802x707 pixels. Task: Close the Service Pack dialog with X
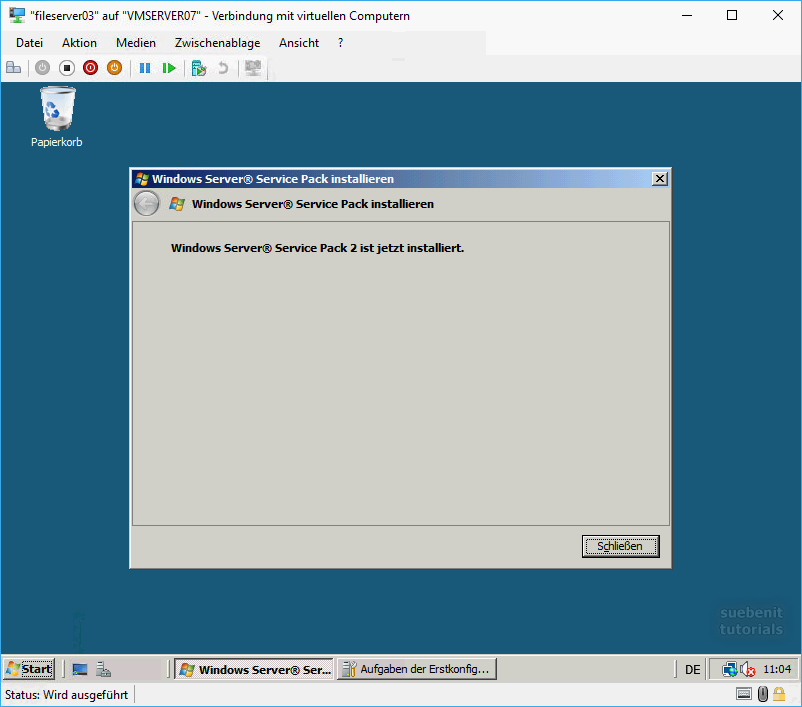[x=660, y=179]
